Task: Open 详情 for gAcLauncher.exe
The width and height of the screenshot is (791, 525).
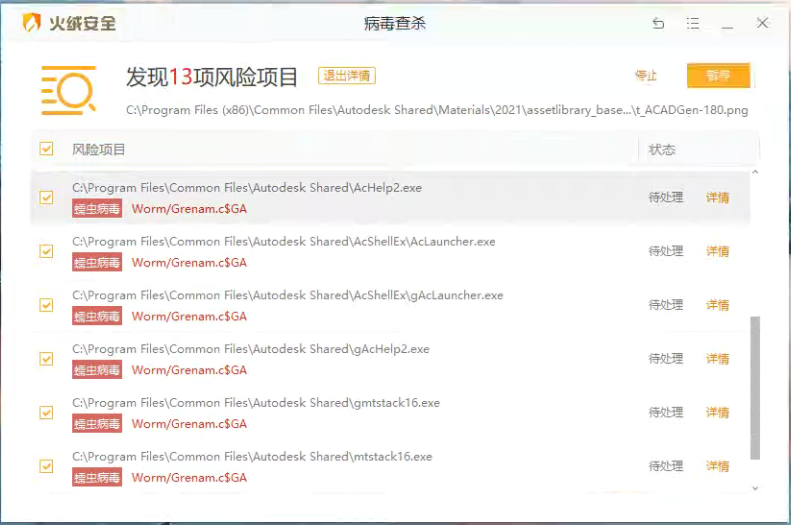Action: tap(717, 305)
